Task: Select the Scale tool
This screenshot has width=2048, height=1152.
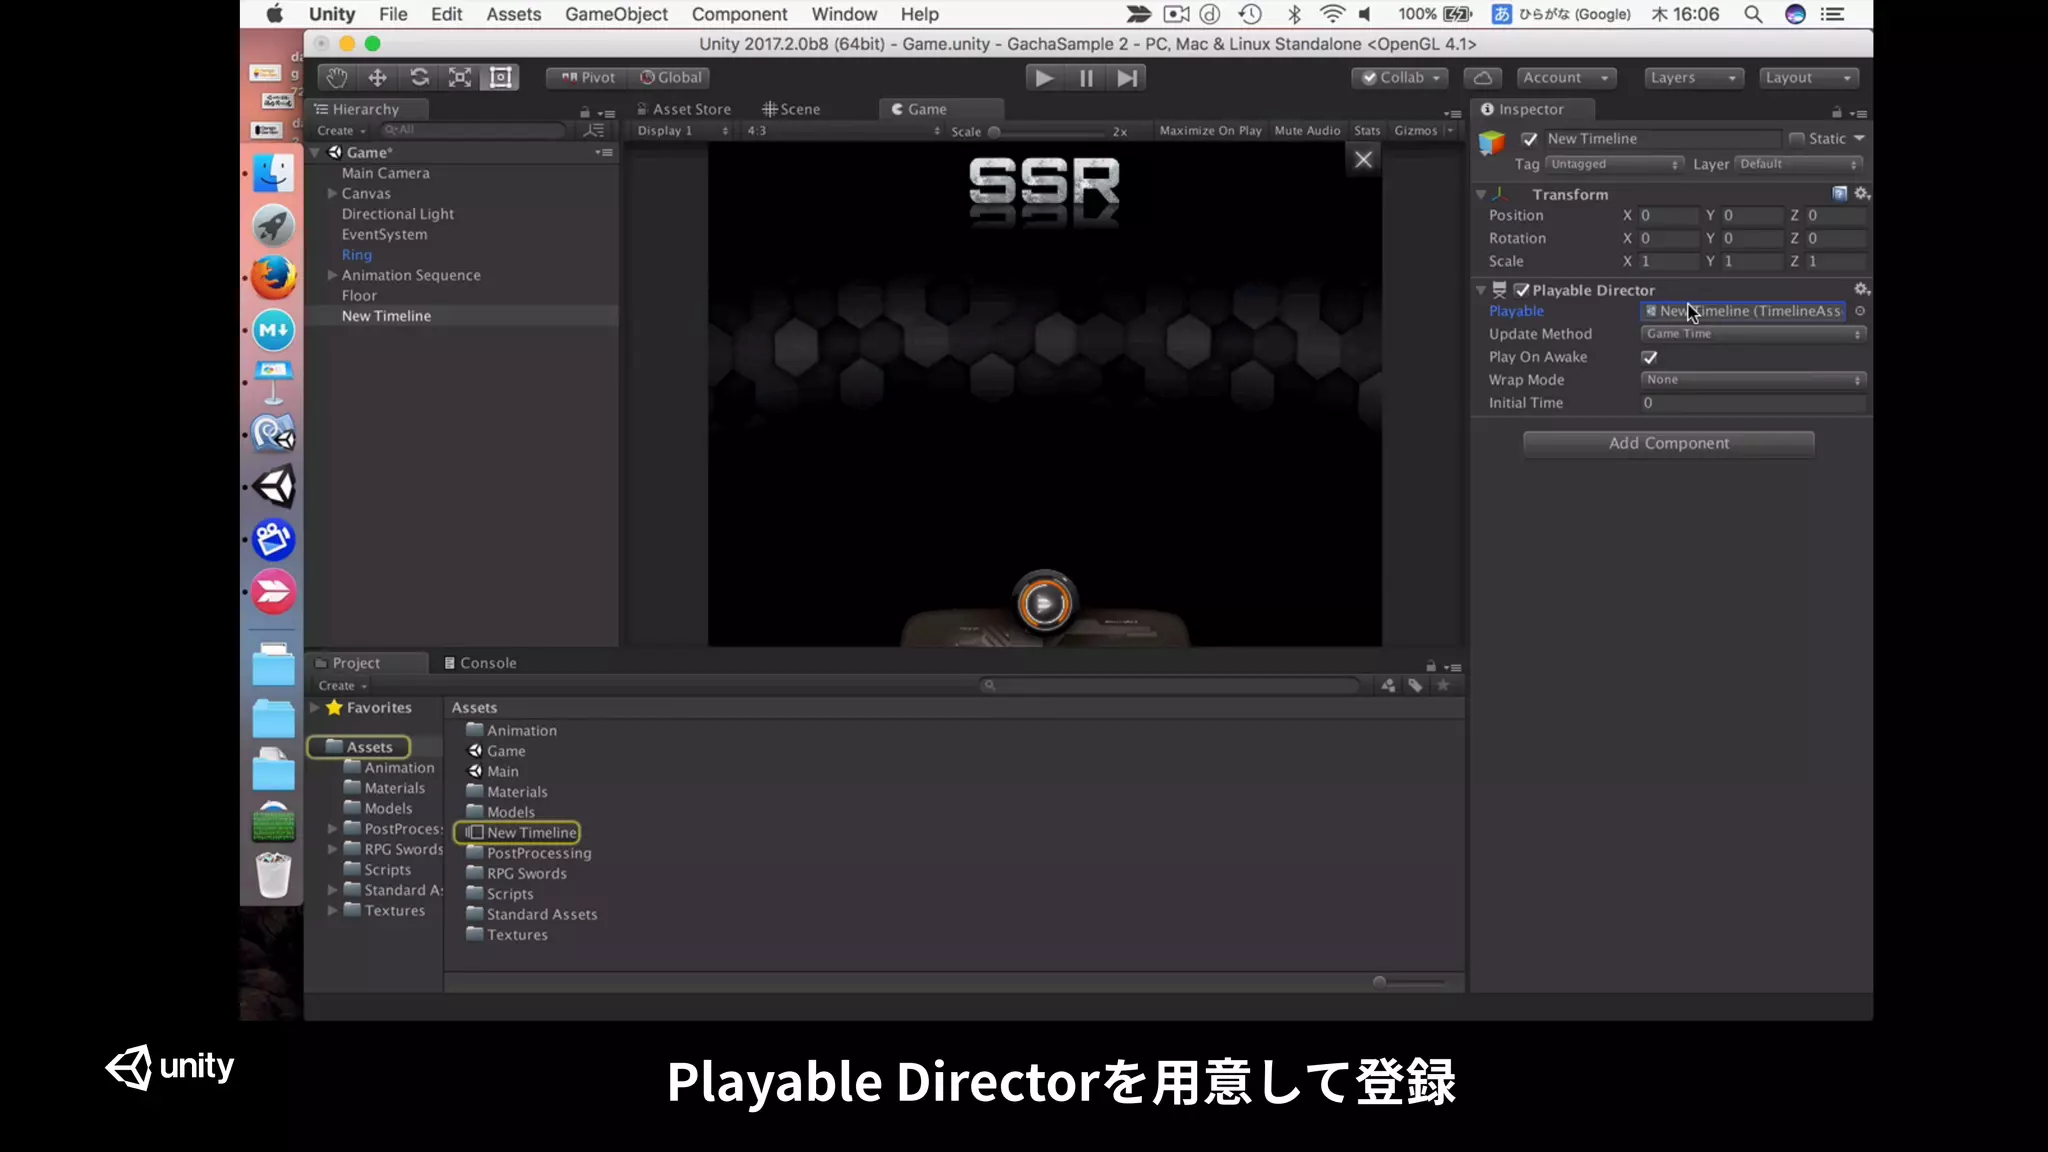Action: 460,78
